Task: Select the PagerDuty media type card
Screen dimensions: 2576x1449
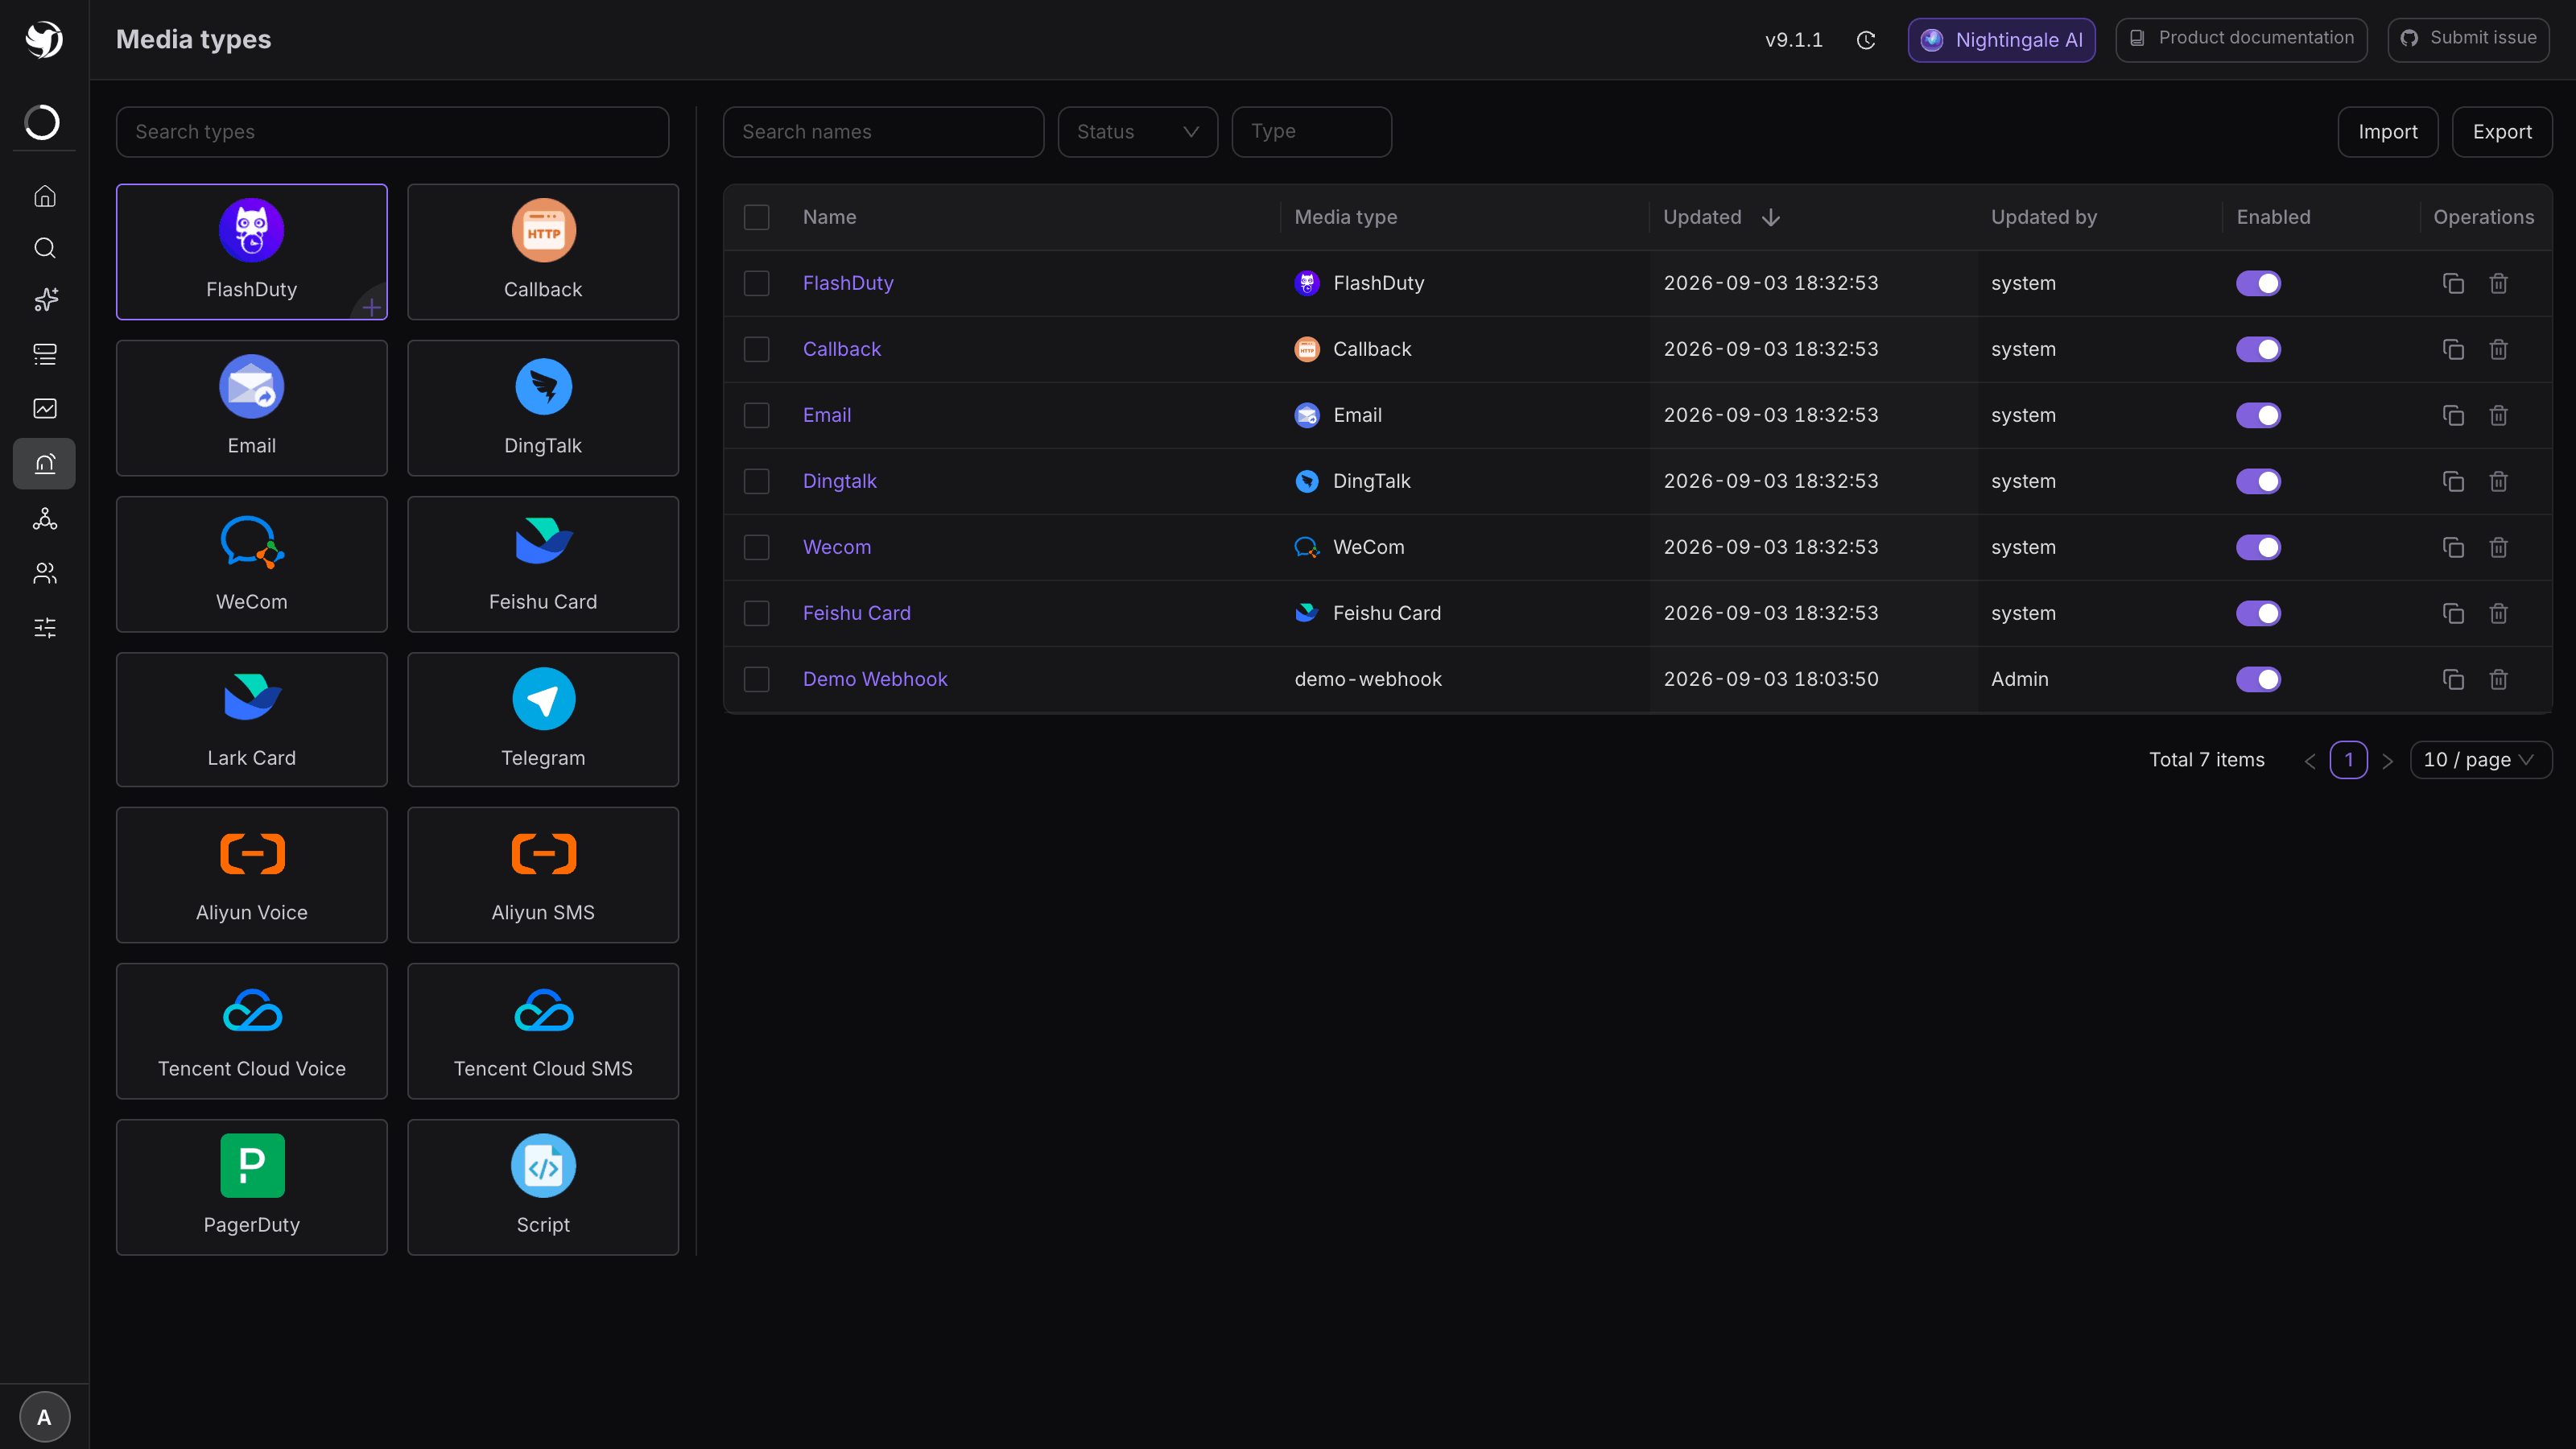Action: pyautogui.click(x=252, y=1187)
